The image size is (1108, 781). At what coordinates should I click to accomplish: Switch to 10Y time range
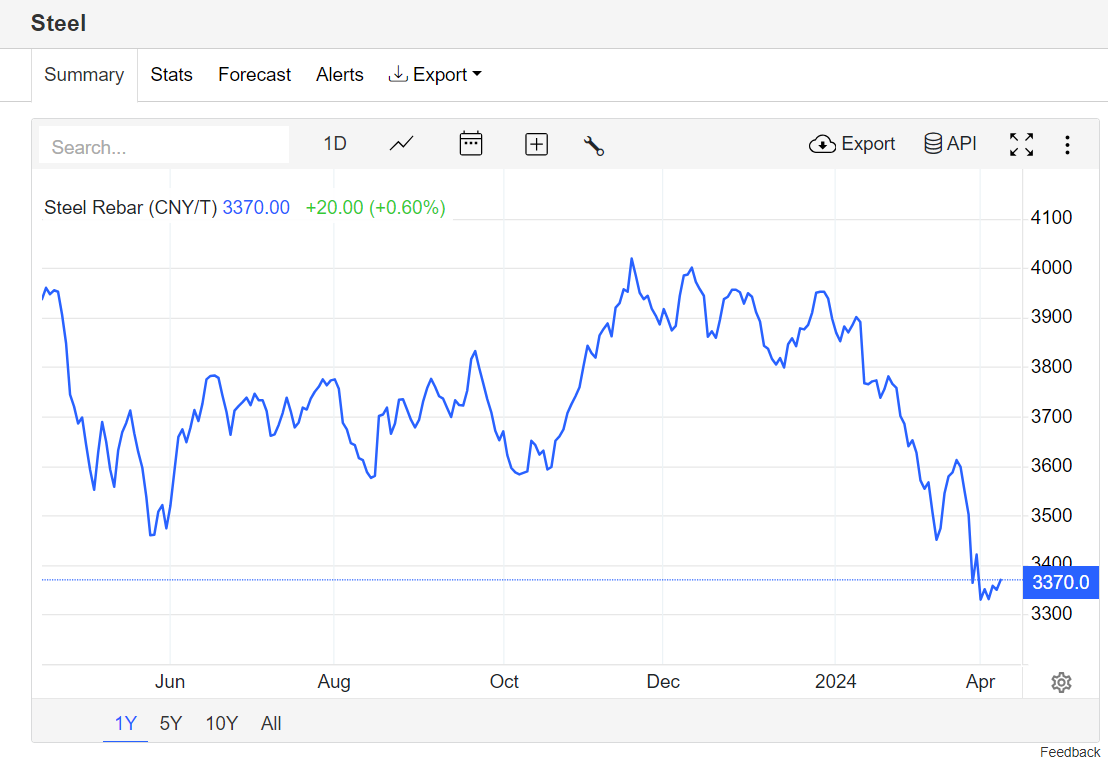pos(221,723)
